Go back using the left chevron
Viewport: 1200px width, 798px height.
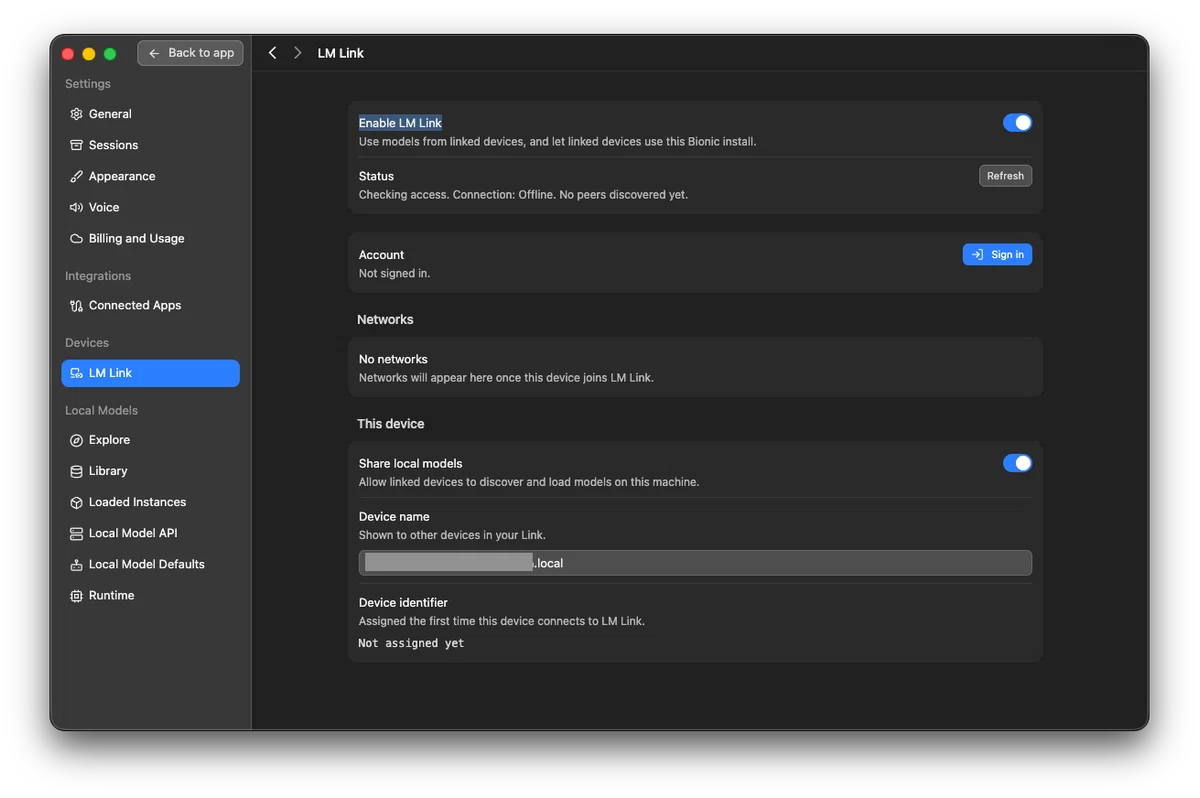pyautogui.click(x=272, y=53)
